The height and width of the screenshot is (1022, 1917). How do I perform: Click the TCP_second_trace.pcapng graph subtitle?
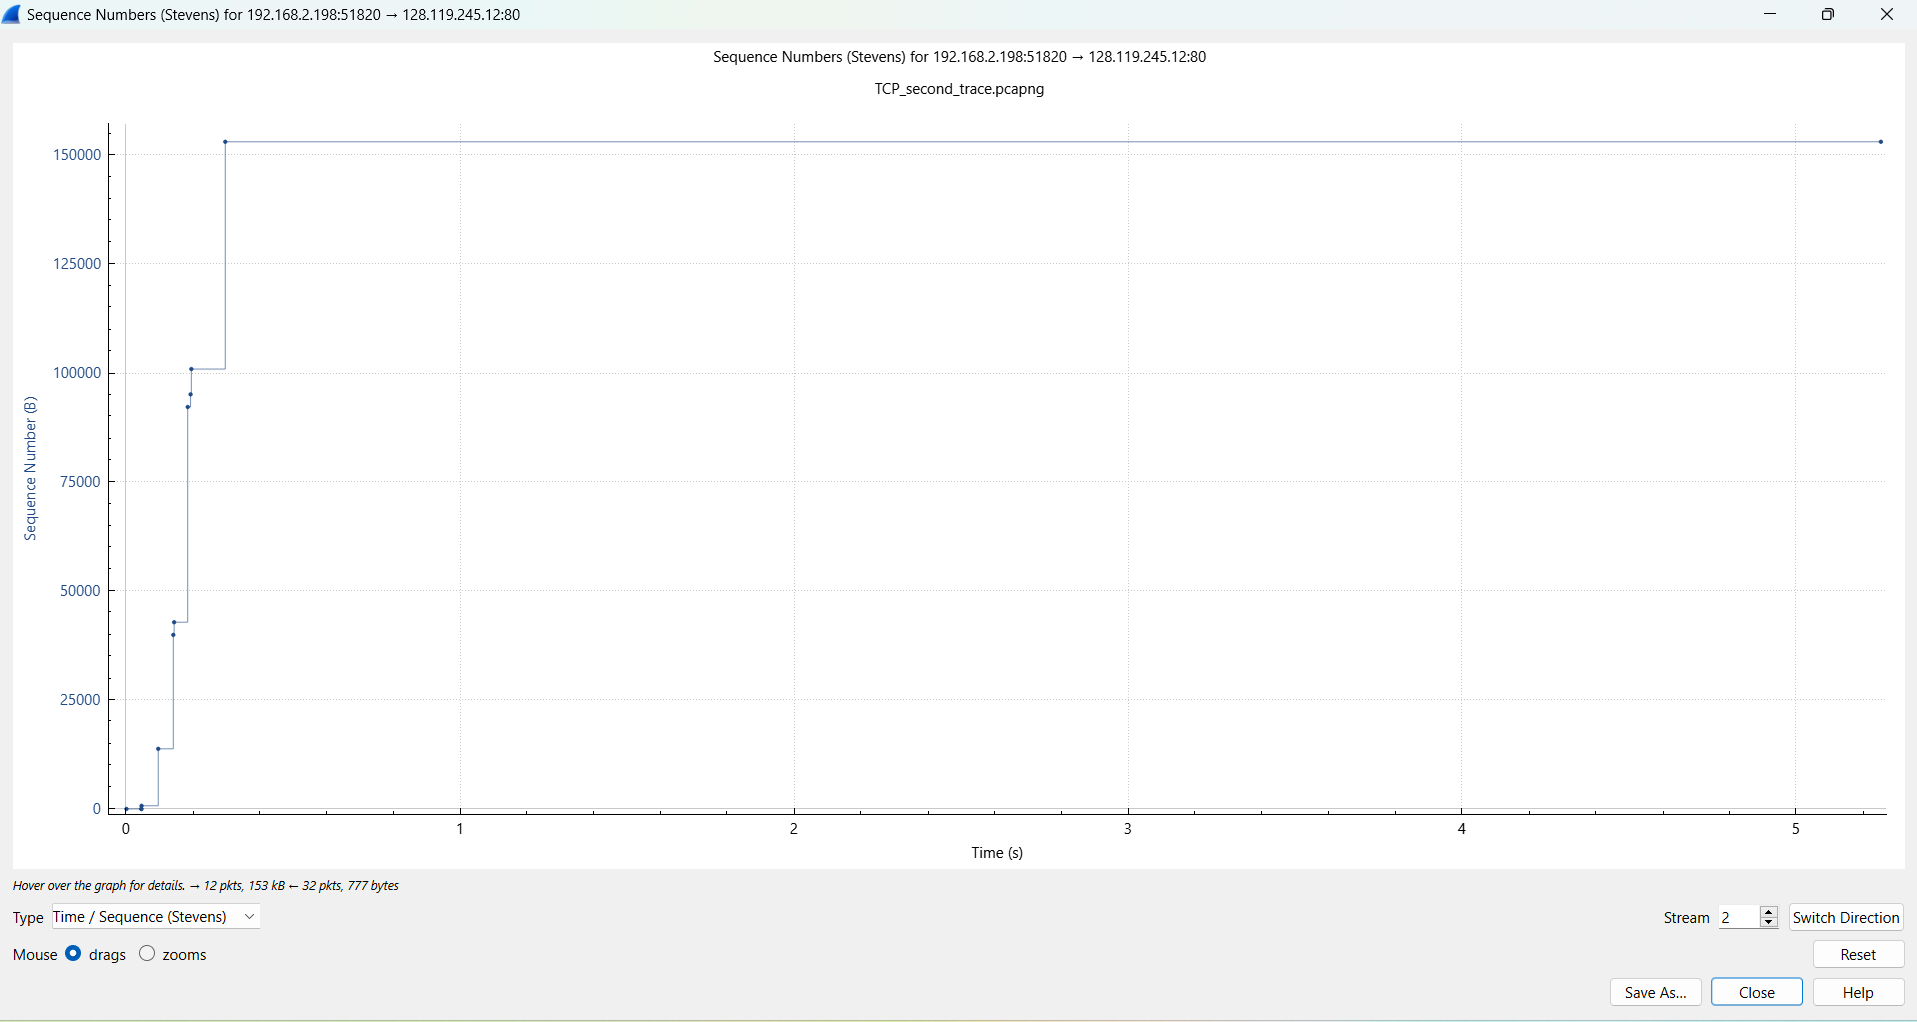(x=959, y=89)
